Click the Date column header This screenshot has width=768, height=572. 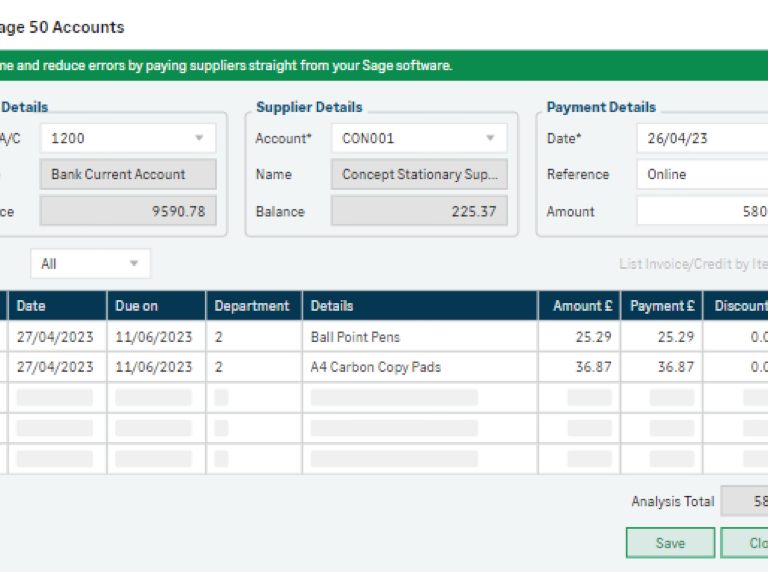57,306
